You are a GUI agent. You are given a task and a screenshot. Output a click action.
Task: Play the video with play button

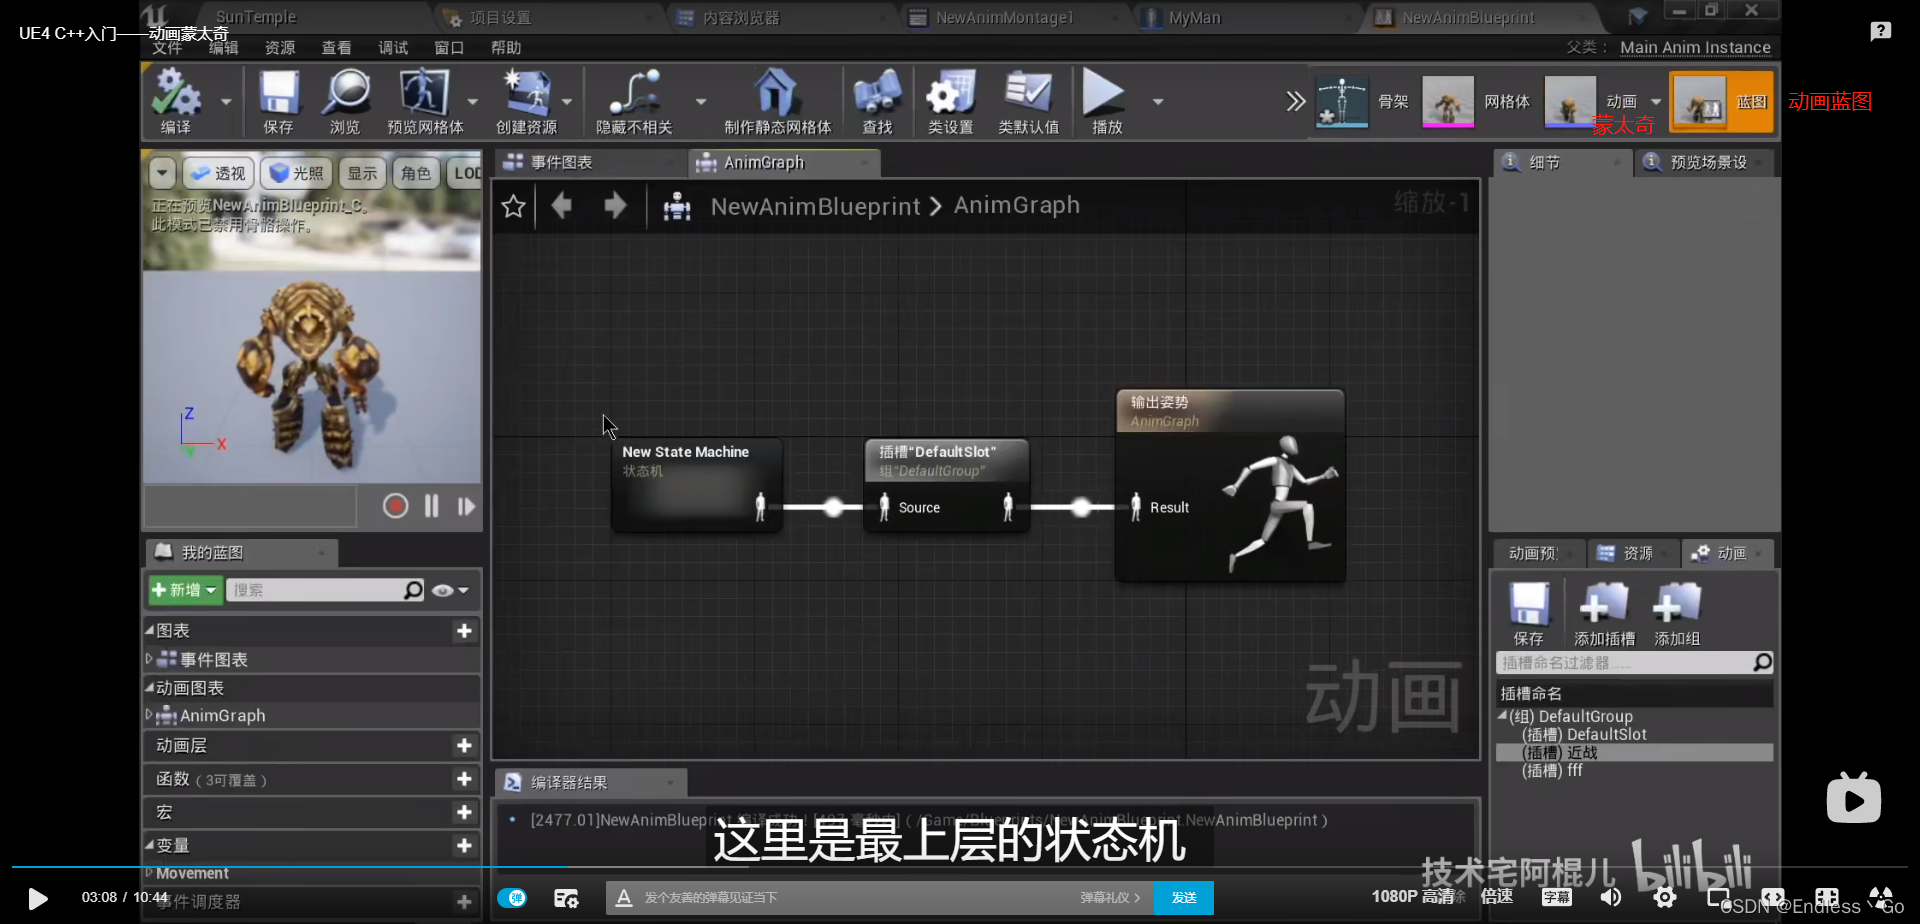click(x=38, y=898)
